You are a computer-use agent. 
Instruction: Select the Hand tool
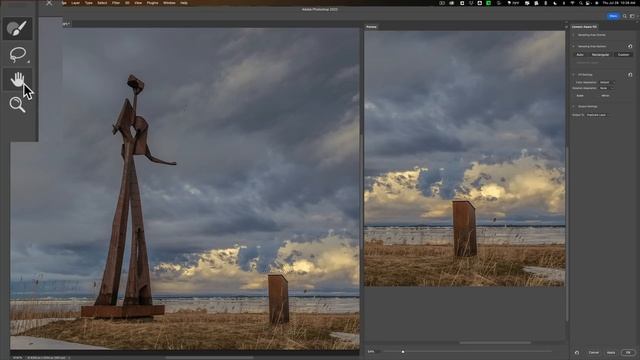click(17, 79)
